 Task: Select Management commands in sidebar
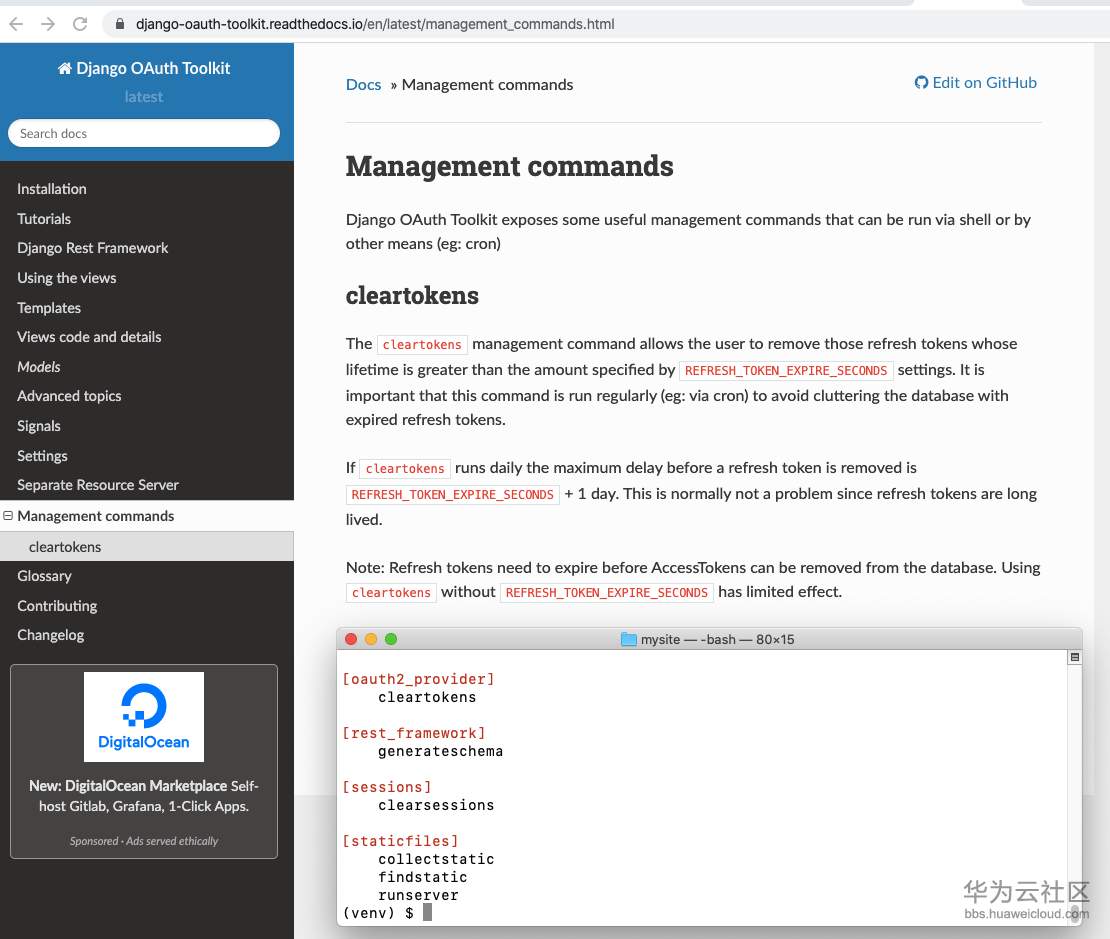[x=96, y=516]
